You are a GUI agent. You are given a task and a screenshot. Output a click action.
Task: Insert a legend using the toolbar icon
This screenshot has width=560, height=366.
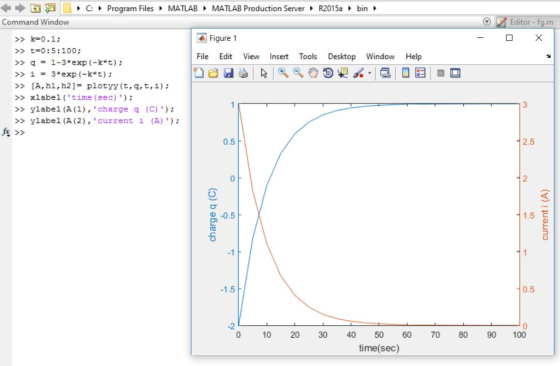[x=420, y=73]
